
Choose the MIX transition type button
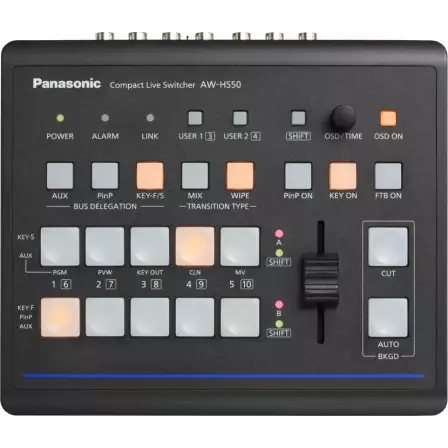click(195, 176)
